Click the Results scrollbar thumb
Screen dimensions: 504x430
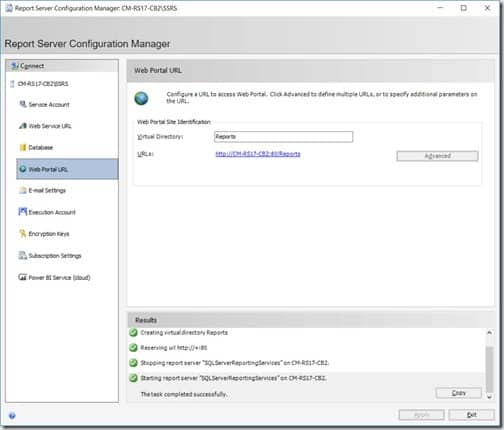coord(489,369)
